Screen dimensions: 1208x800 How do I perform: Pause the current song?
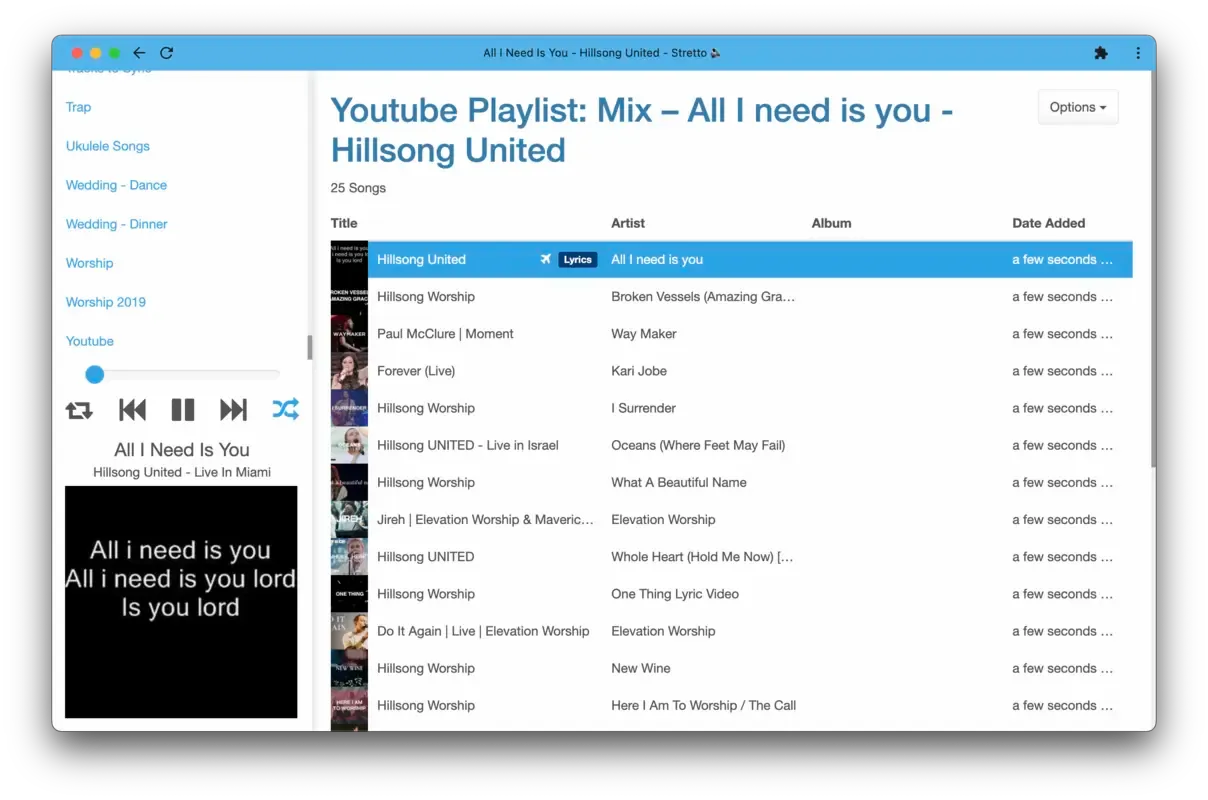point(183,410)
